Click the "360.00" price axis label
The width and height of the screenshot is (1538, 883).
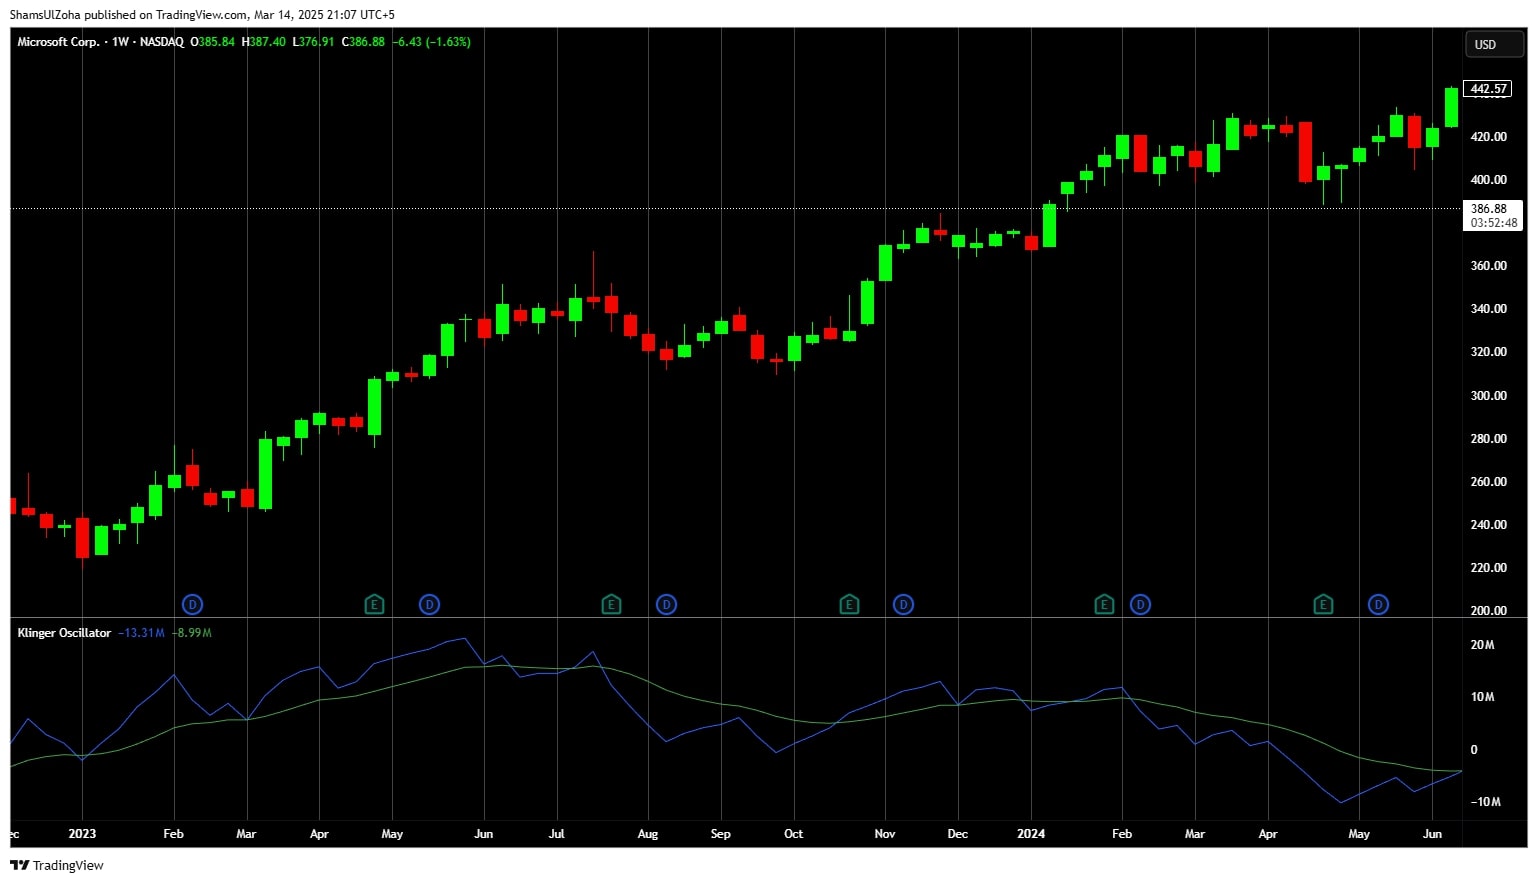point(1488,266)
